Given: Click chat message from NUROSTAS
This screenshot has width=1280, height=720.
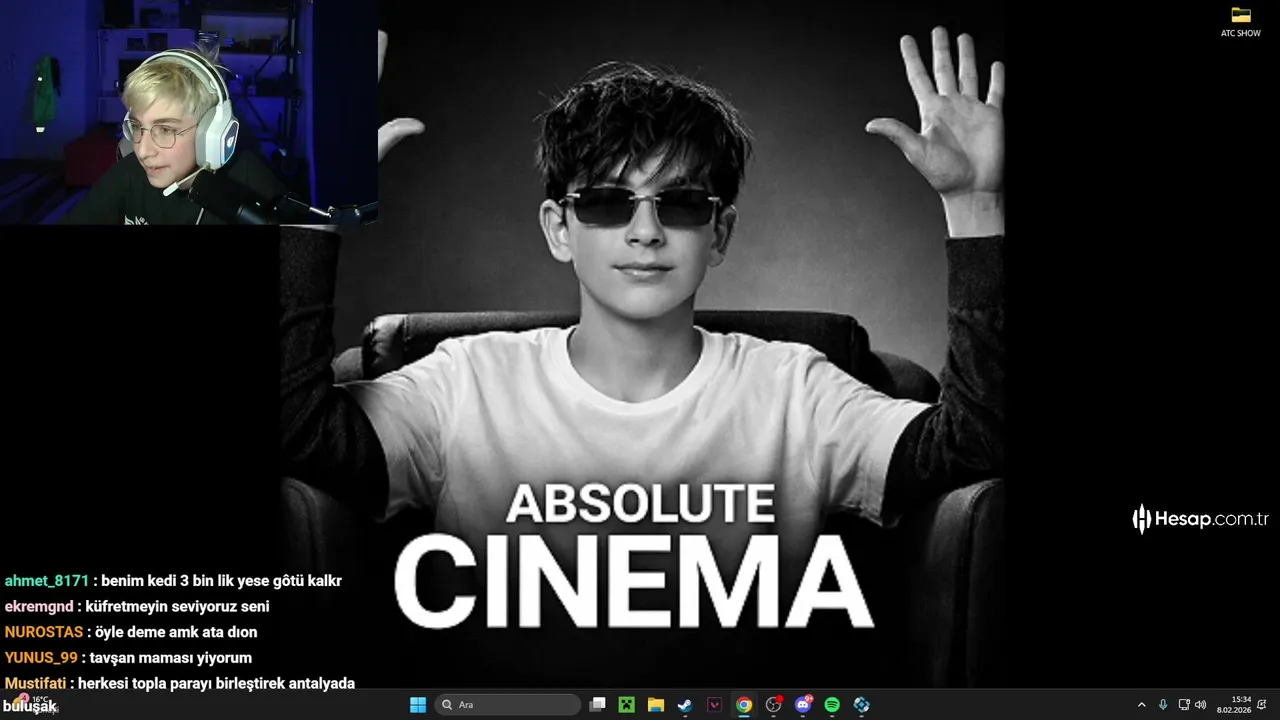Looking at the screenshot, I should pyautogui.click(x=131, y=632).
